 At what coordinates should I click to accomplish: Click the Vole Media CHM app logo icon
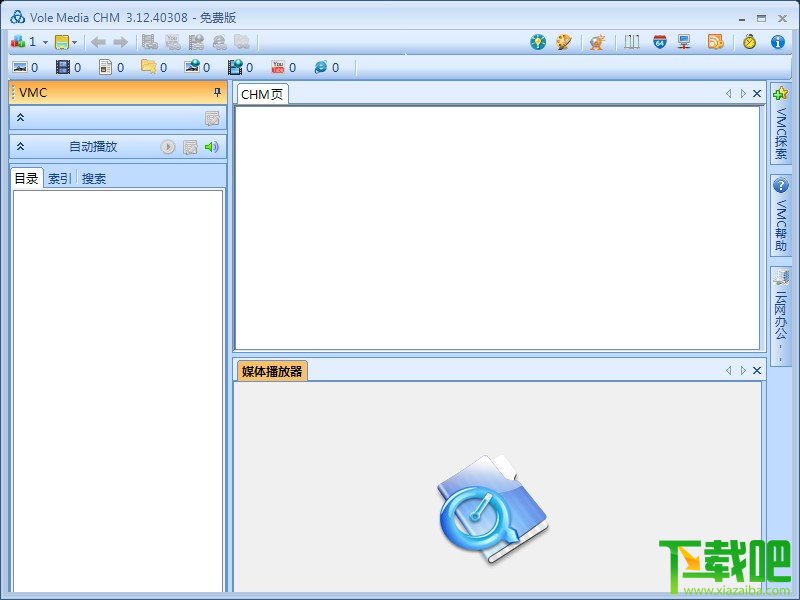click(17, 17)
